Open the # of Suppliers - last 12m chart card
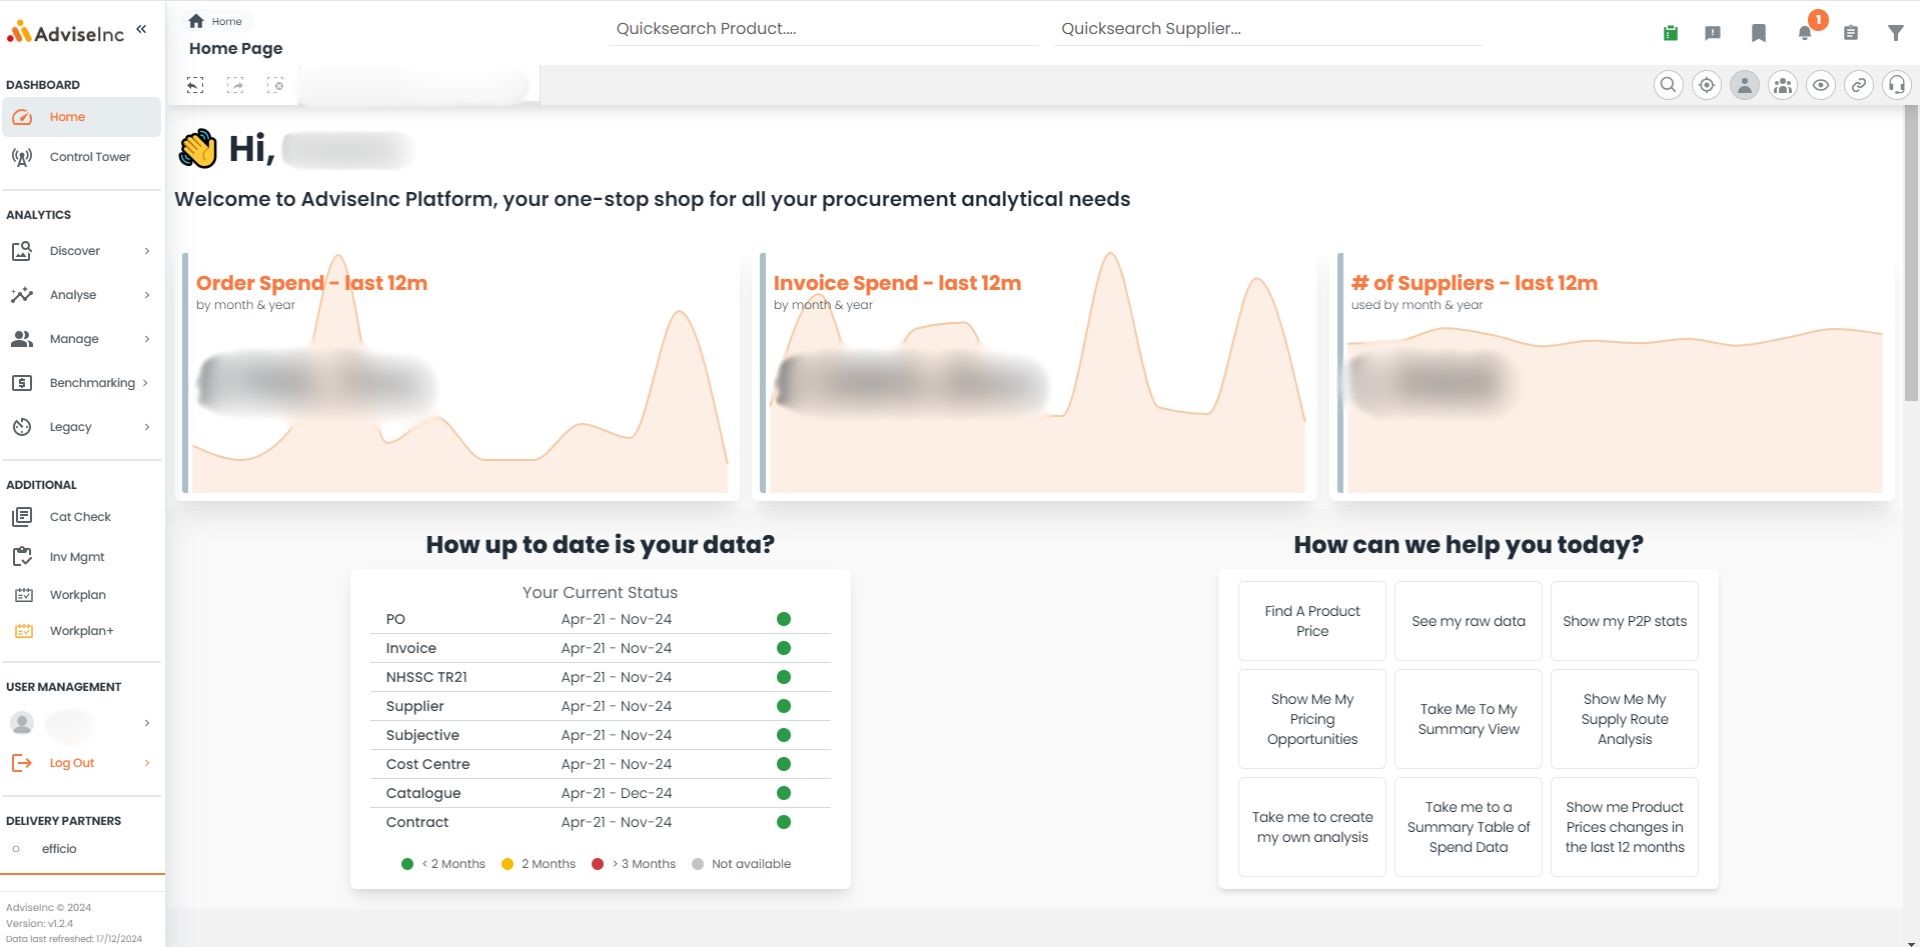The width and height of the screenshot is (1920, 947). click(x=1612, y=374)
